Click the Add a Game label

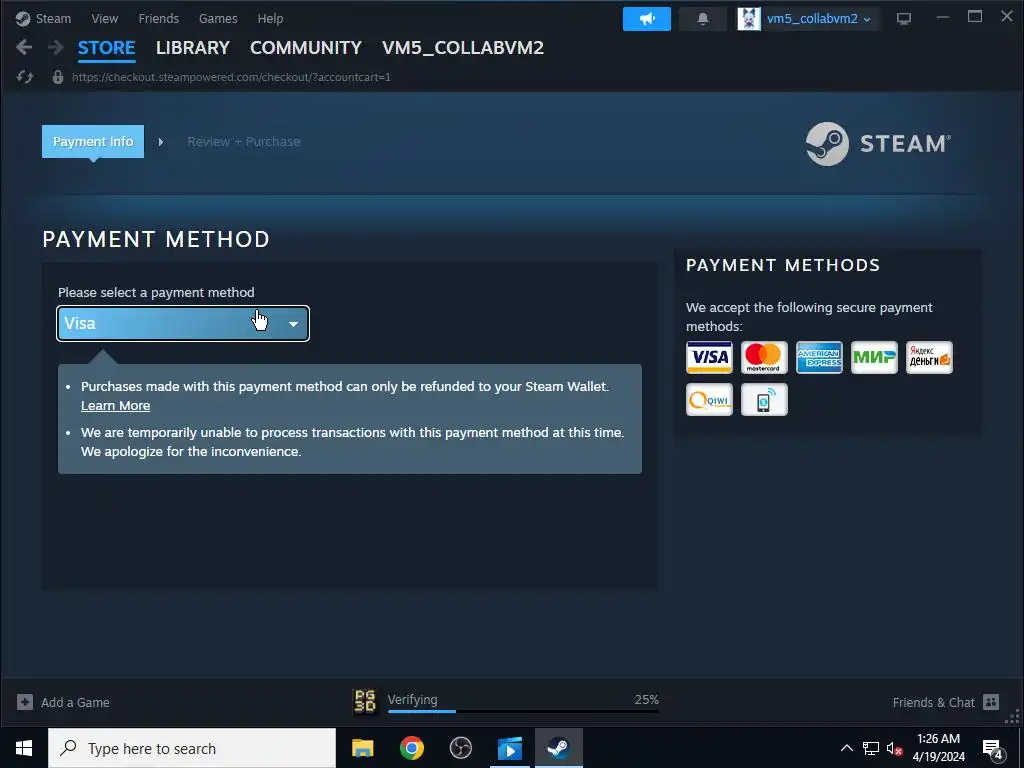[x=75, y=703]
